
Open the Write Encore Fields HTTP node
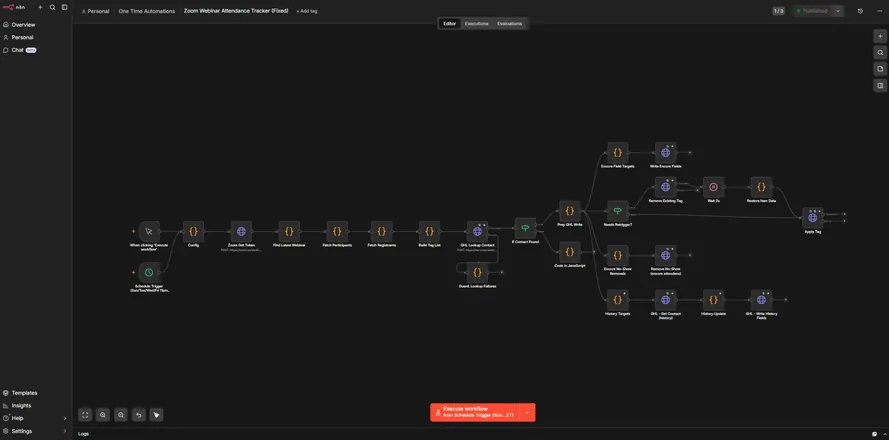[x=666, y=153]
